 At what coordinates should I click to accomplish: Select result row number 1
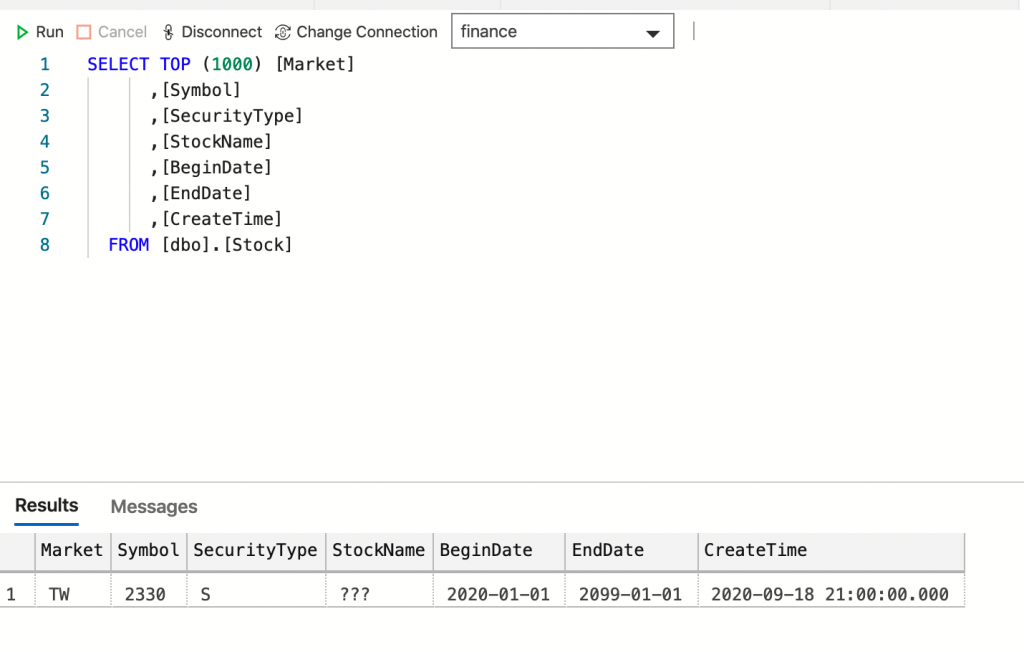[x=11, y=594]
